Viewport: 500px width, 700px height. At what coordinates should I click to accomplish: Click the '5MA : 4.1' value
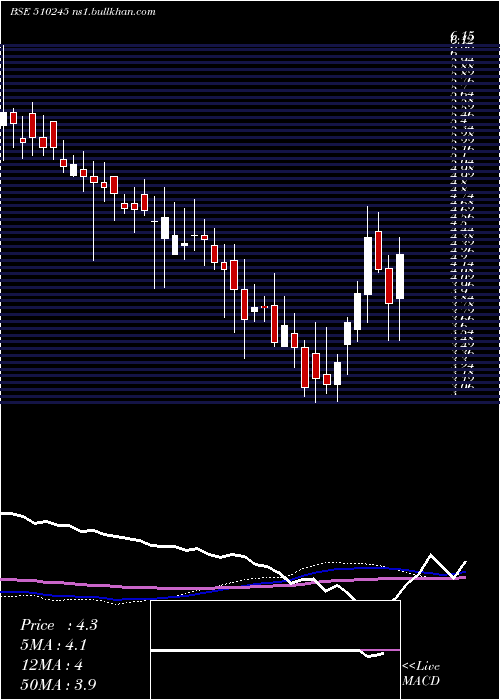tap(54, 645)
